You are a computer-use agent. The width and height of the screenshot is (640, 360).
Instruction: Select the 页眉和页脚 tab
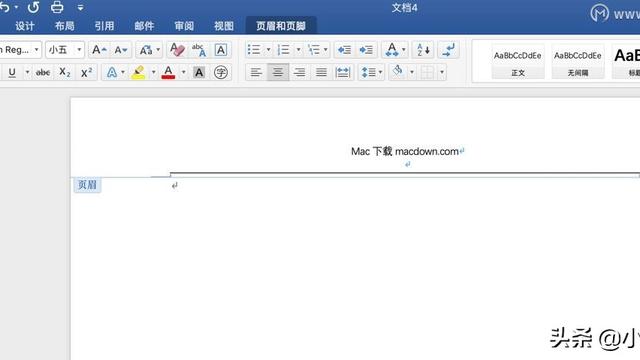pyautogui.click(x=281, y=26)
